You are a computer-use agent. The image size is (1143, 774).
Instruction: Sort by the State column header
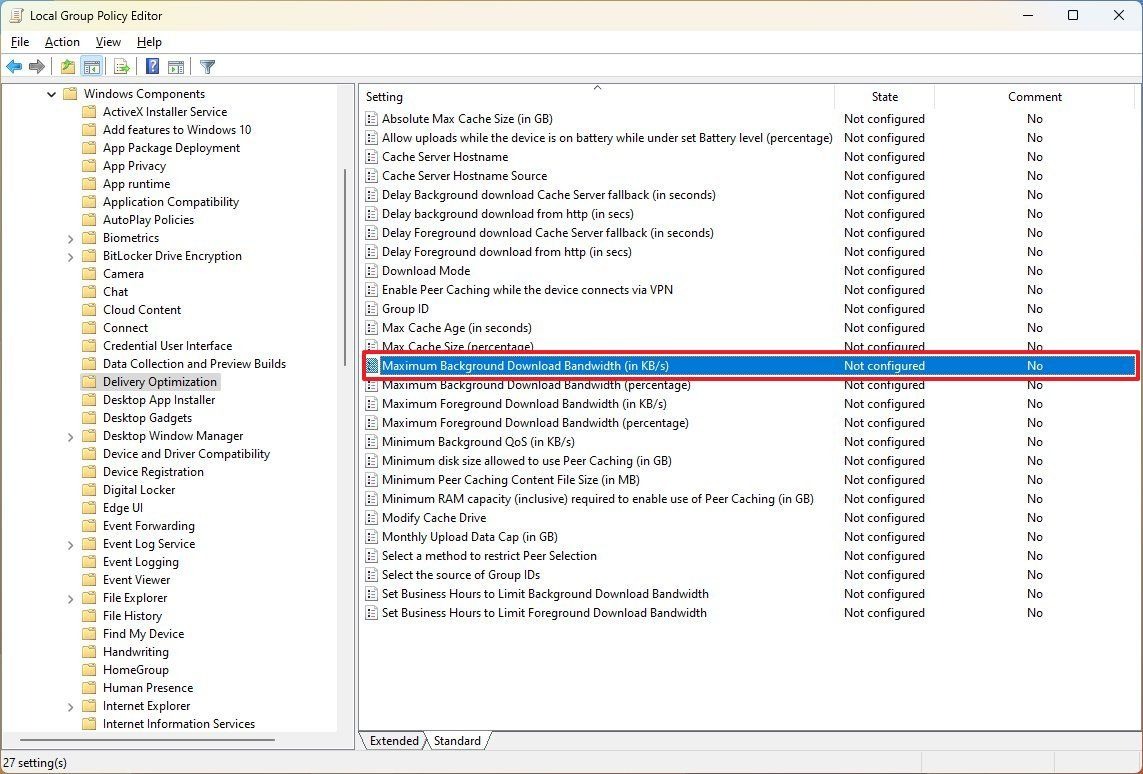[884, 97]
